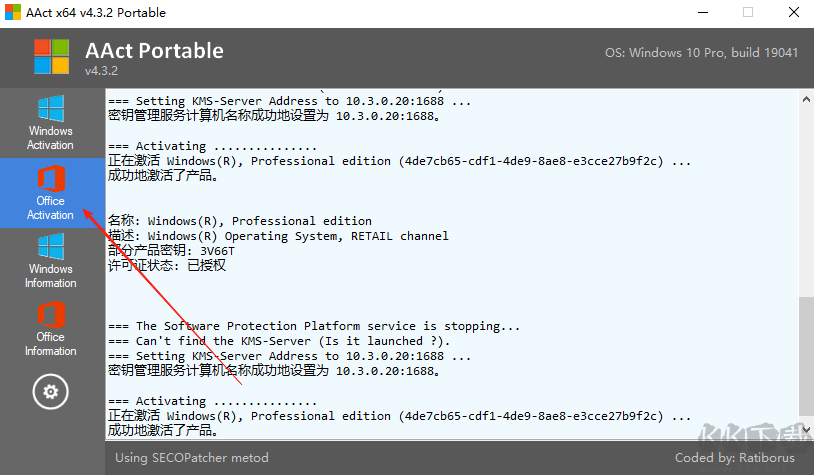814x475 pixels.
Task: Click the 'RETAIL channel' description line
Action: (278, 236)
